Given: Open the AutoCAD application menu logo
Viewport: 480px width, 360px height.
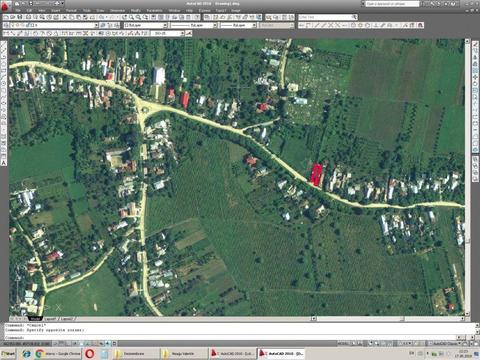Looking at the screenshot, I should 6,6.
